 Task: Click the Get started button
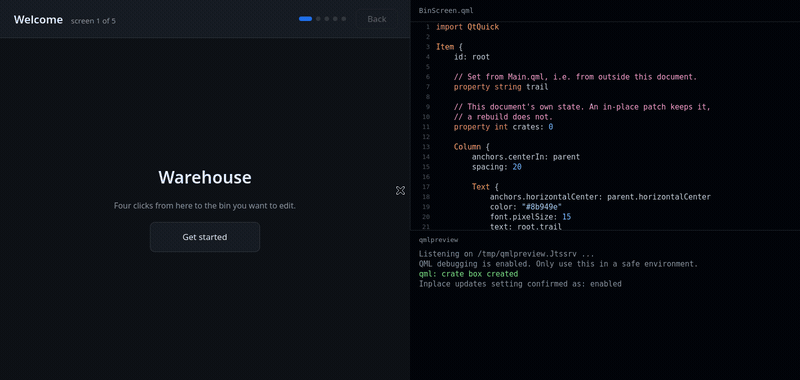pyautogui.click(x=205, y=237)
